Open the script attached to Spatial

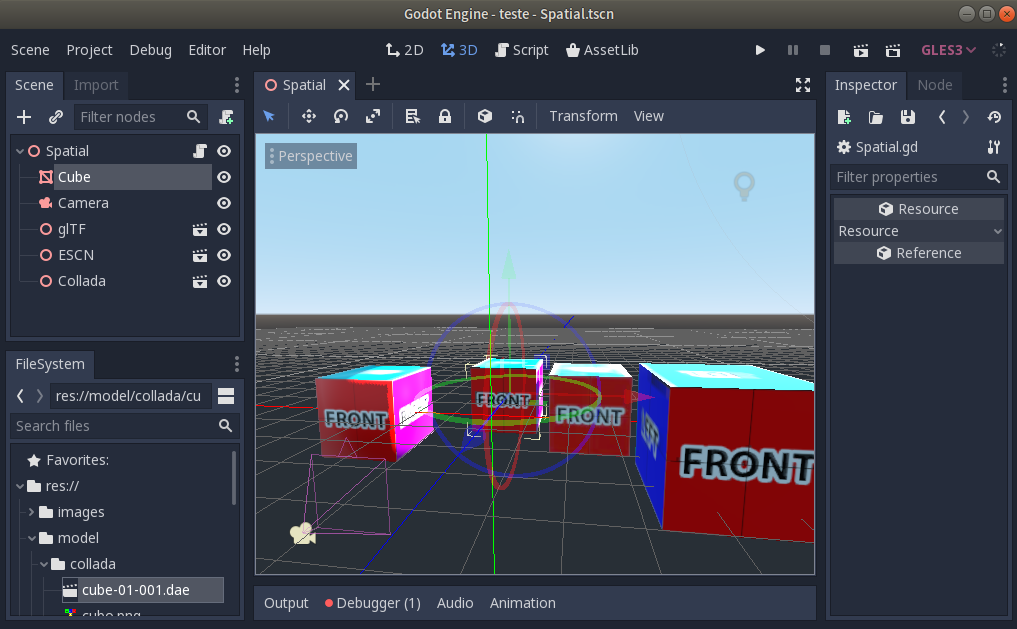pos(200,151)
